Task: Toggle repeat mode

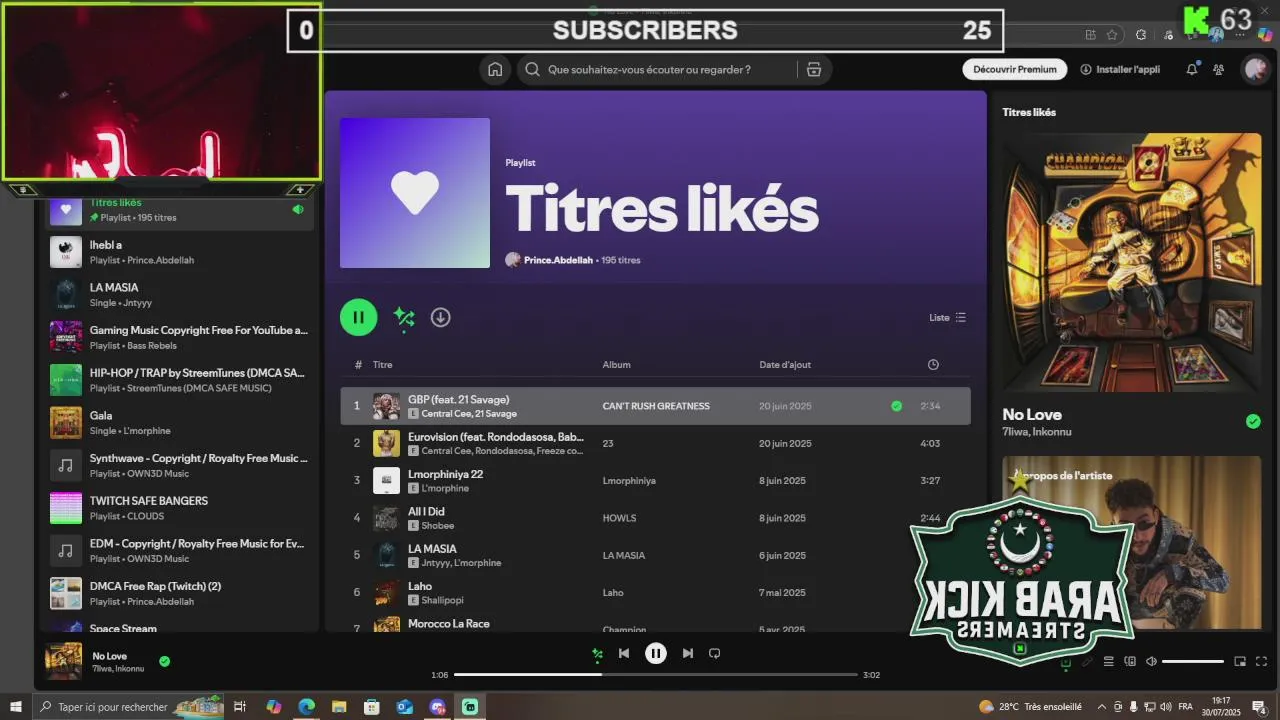Action: (x=714, y=653)
